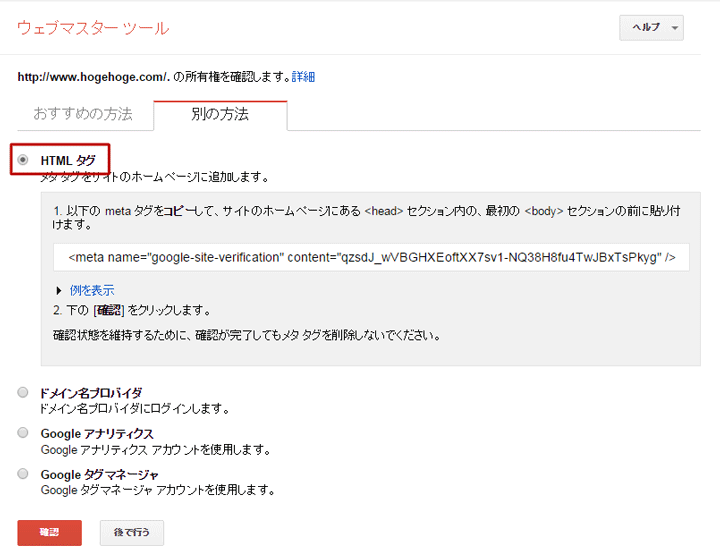Click the Google タグマネージャ アカウントを使用します description

[157, 491]
